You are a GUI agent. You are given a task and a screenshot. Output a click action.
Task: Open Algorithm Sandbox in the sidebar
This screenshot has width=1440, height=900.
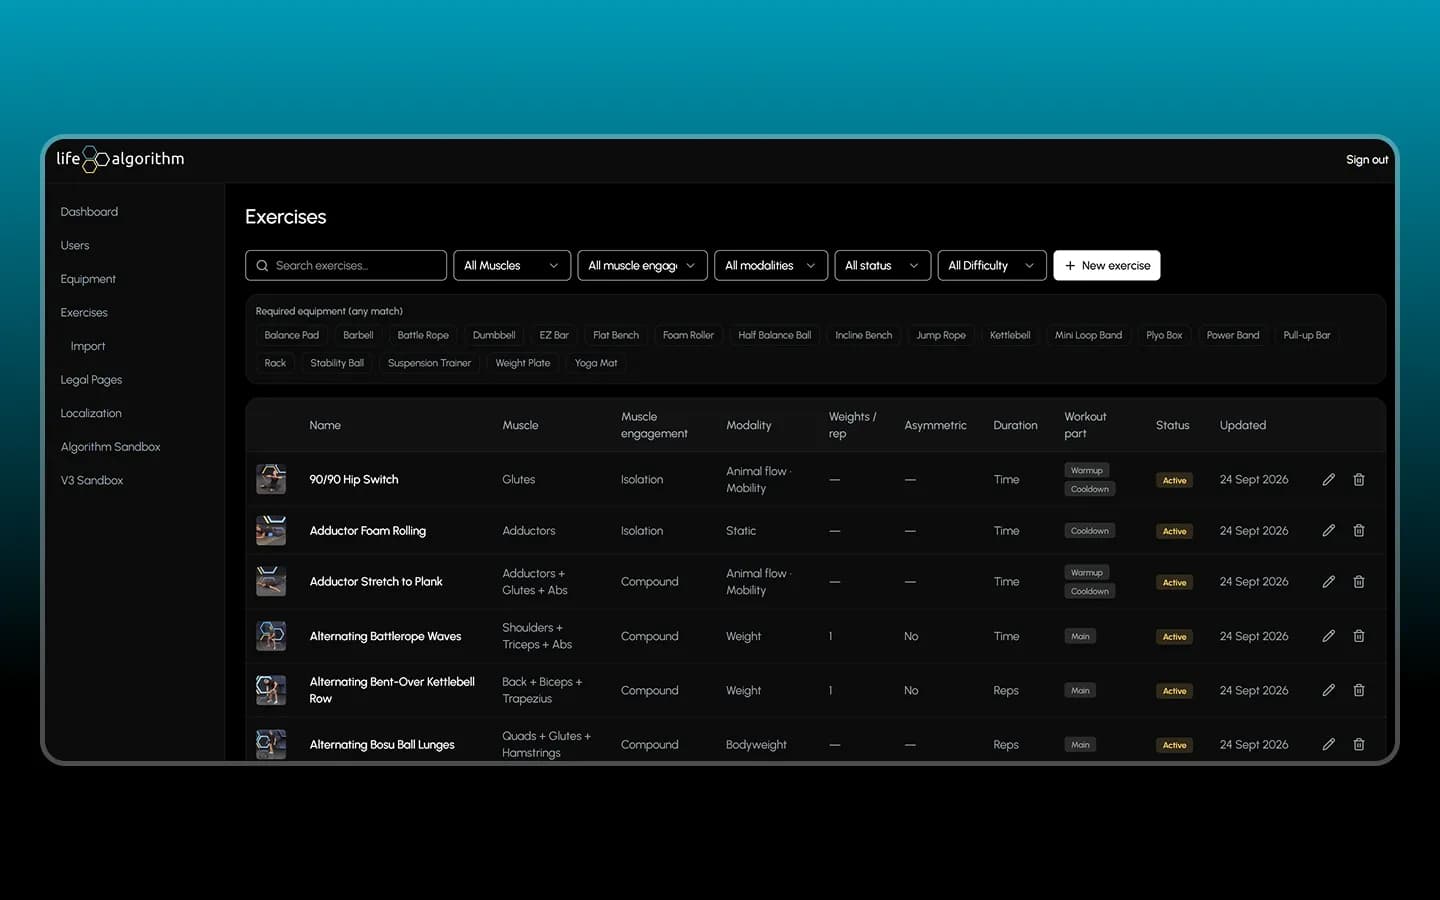click(x=110, y=447)
